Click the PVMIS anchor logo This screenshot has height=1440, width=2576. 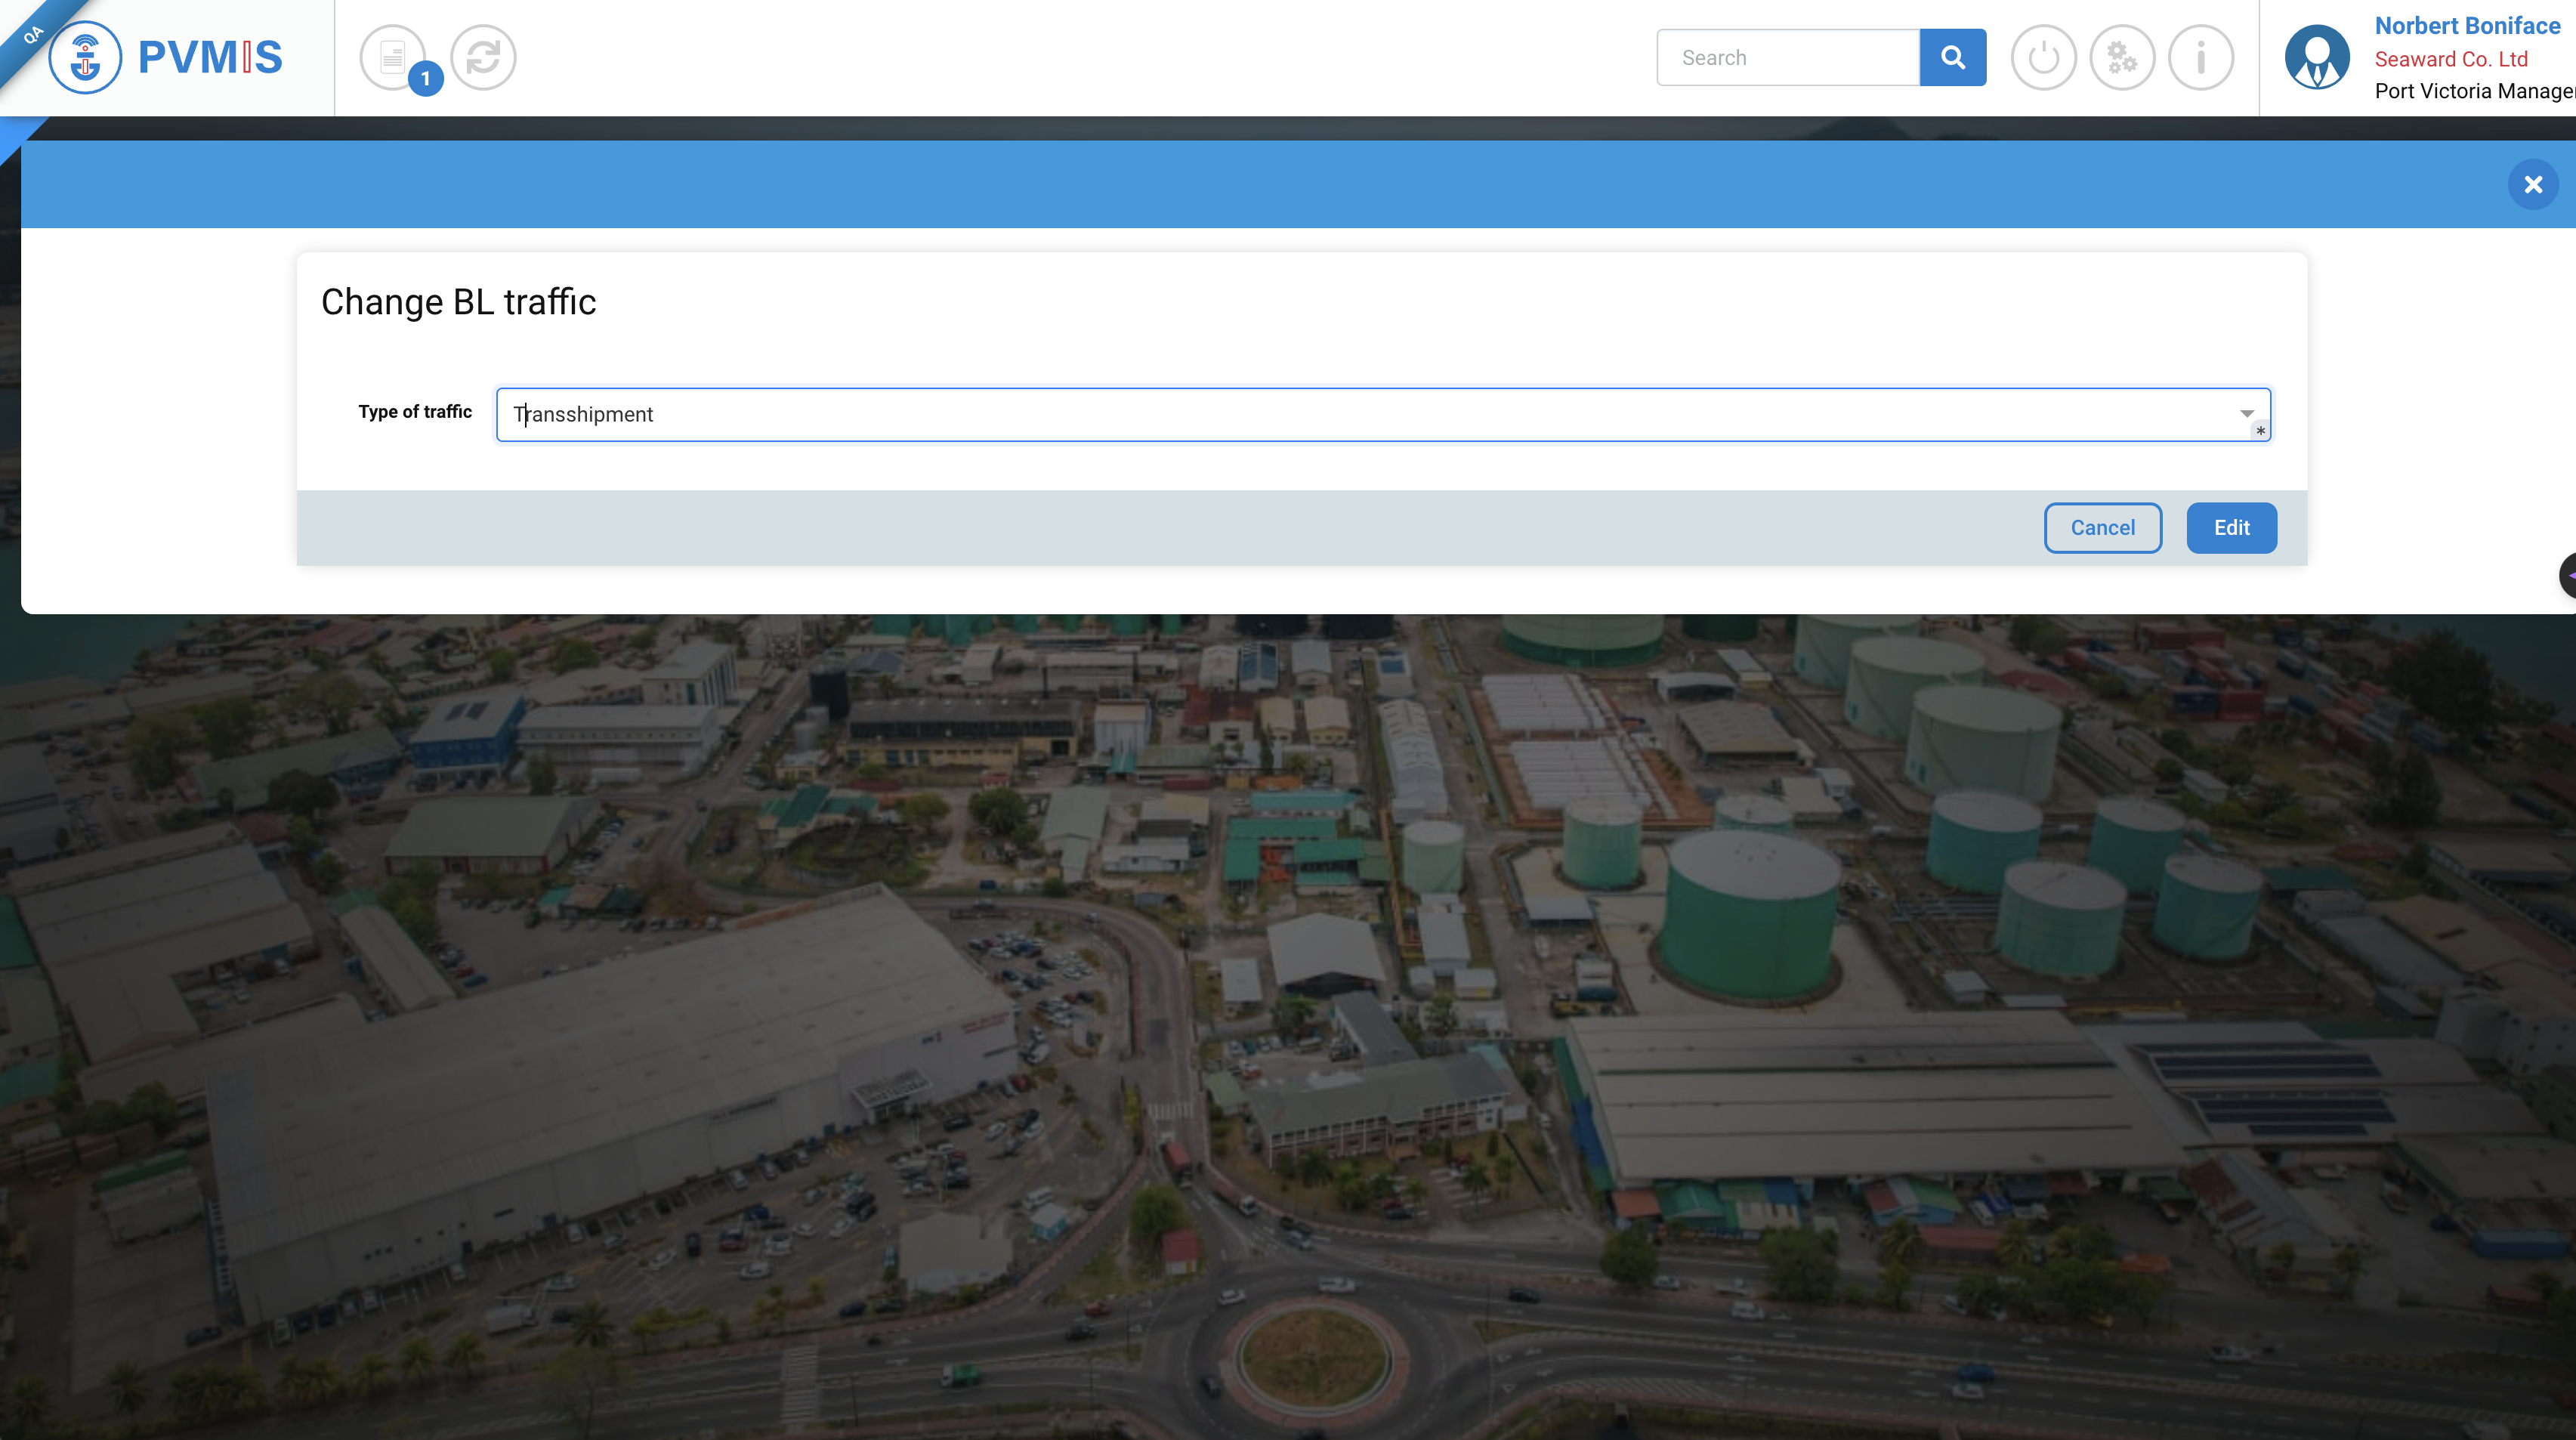click(85, 57)
